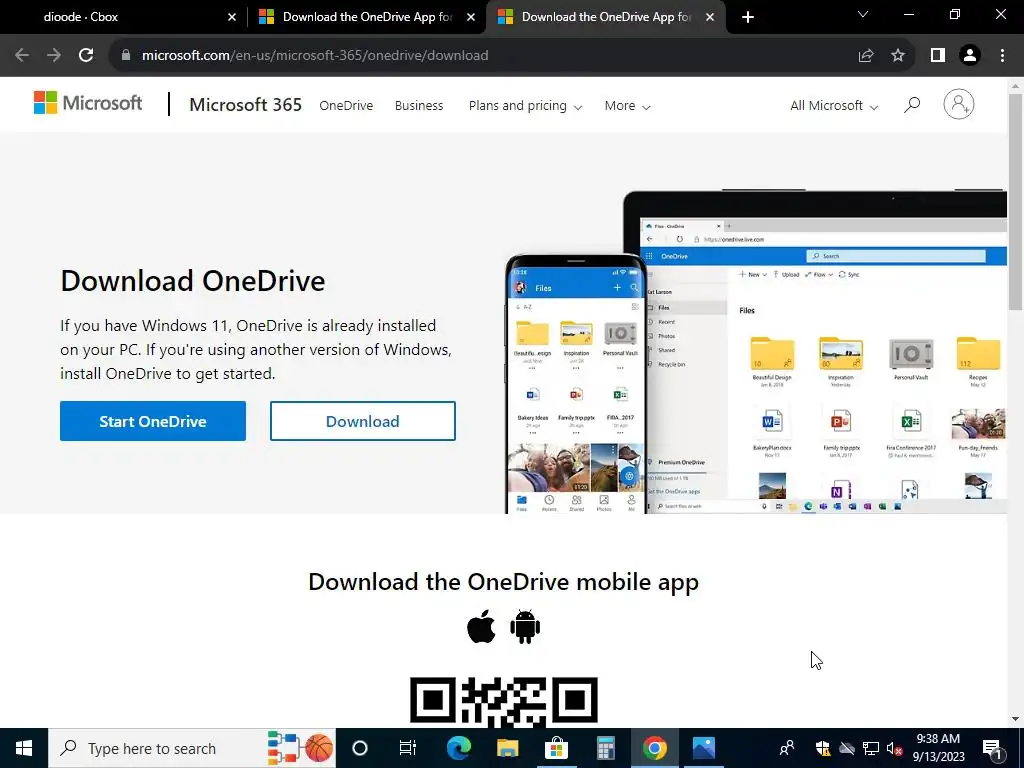Click the Microsoft 365 heading link
The image size is (1024, 768).
pyautogui.click(x=246, y=104)
